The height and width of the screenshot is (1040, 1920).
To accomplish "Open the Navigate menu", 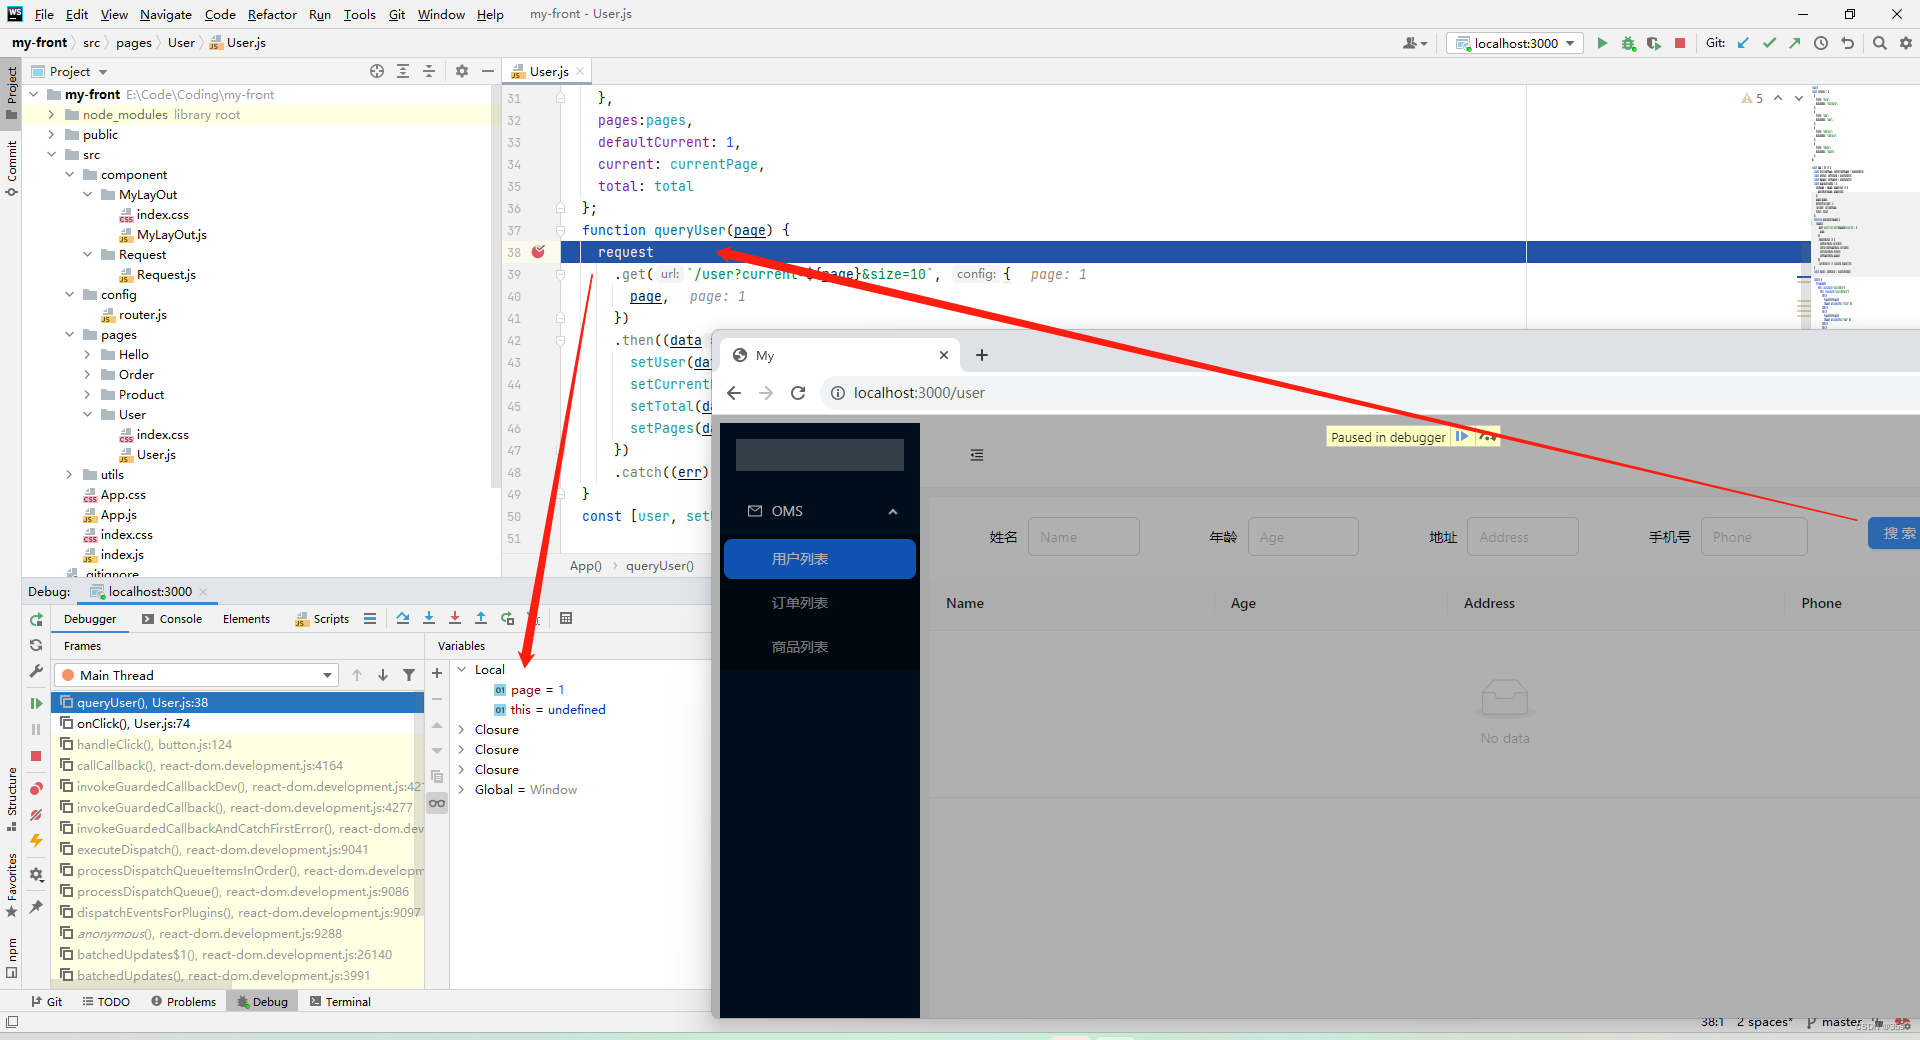I will (x=165, y=14).
